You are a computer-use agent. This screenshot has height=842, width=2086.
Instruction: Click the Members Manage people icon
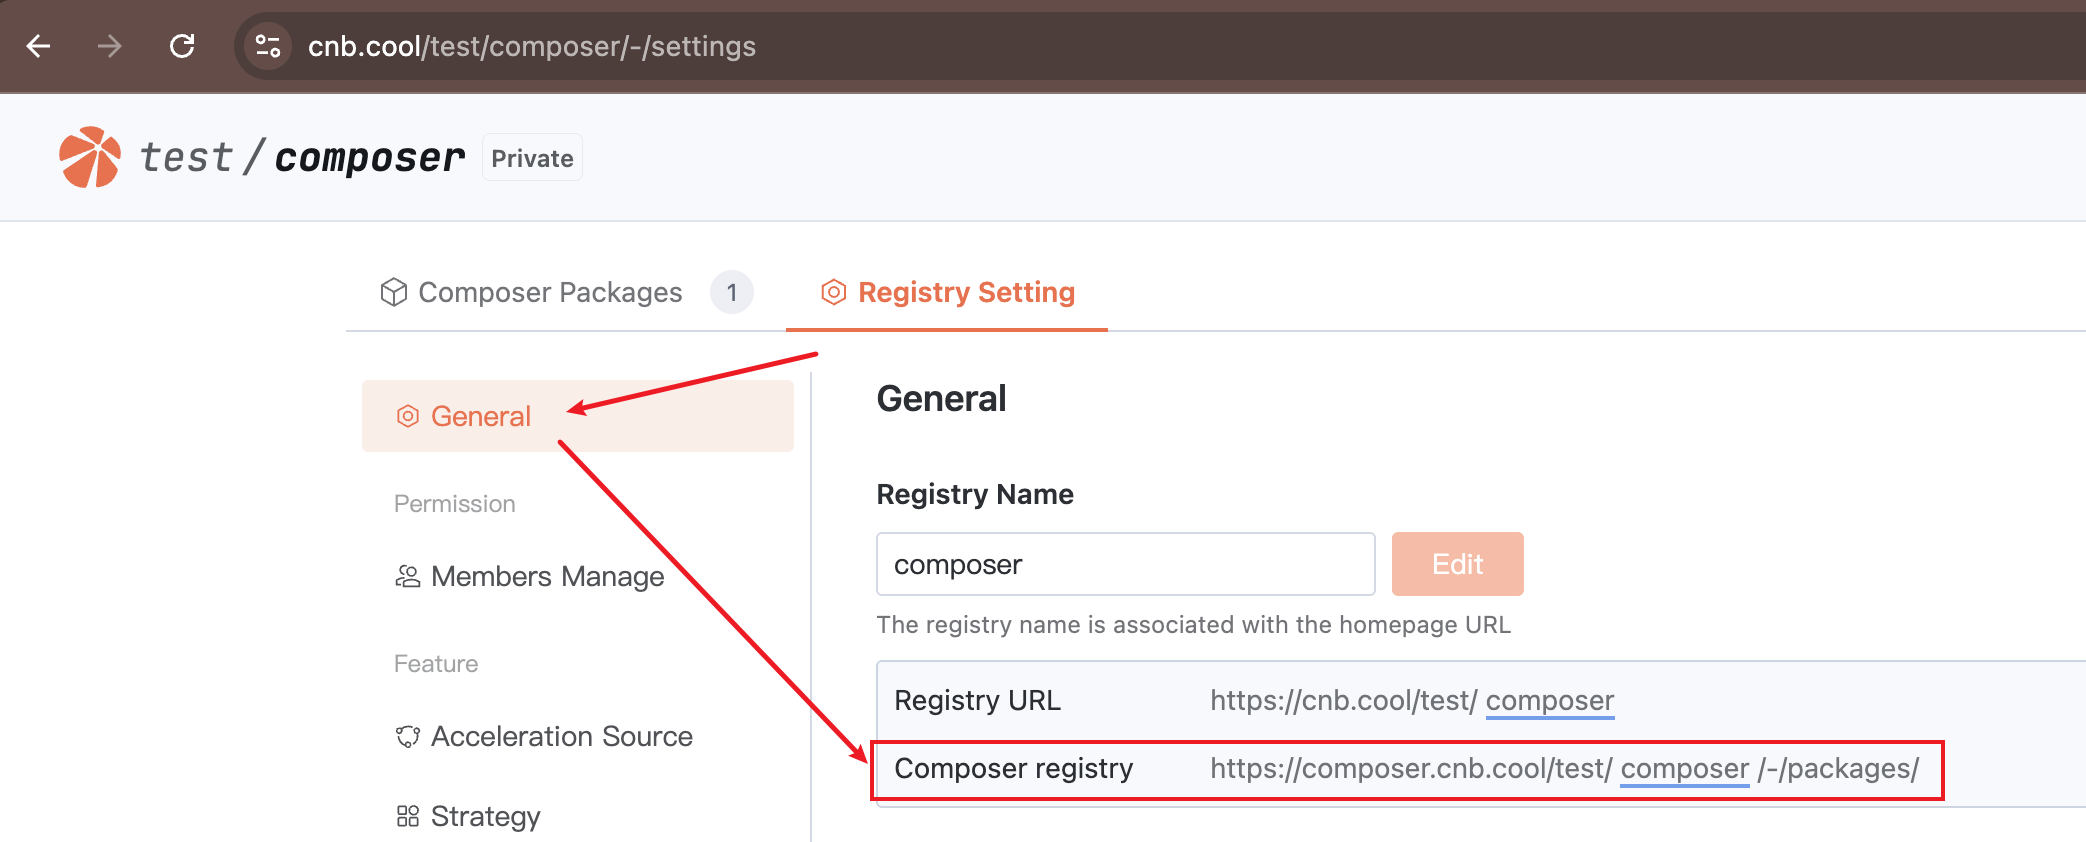click(x=408, y=576)
